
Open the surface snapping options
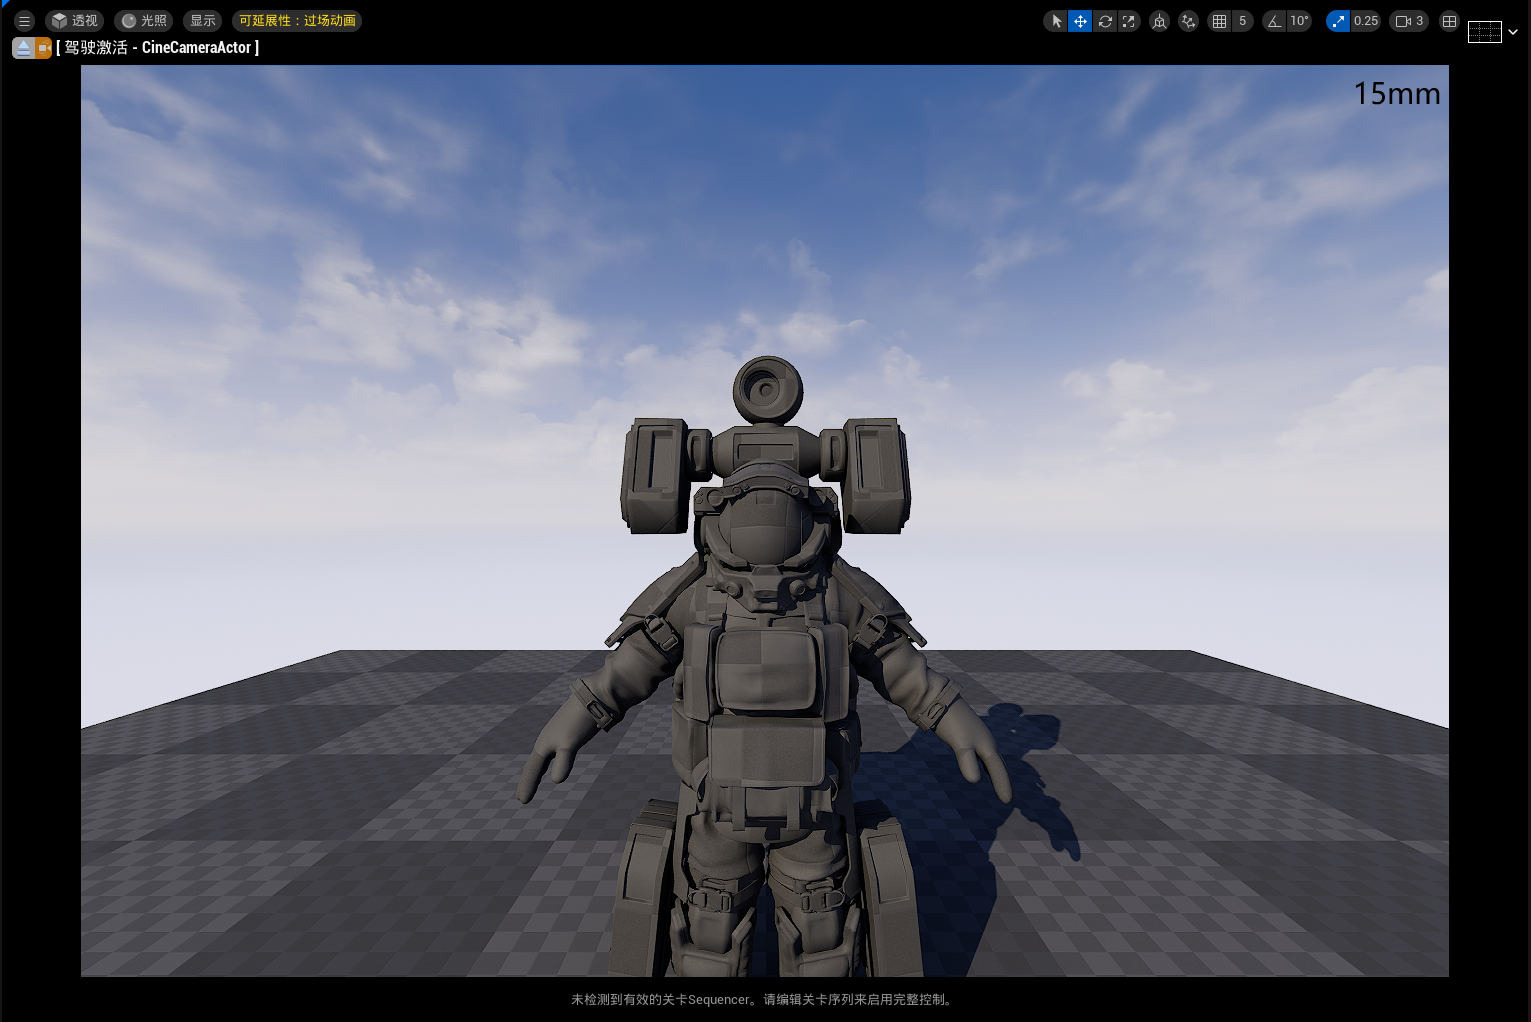(x=1188, y=21)
